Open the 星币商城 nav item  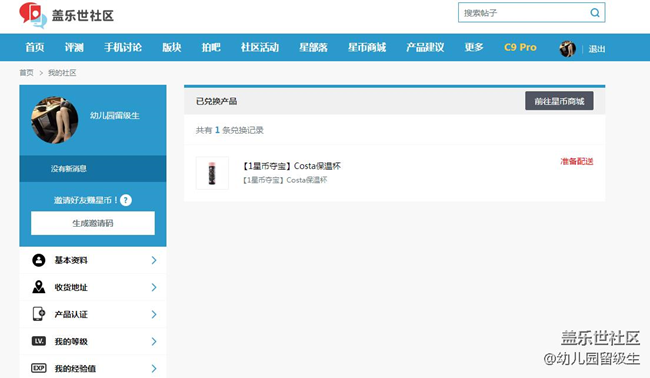coord(367,47)
